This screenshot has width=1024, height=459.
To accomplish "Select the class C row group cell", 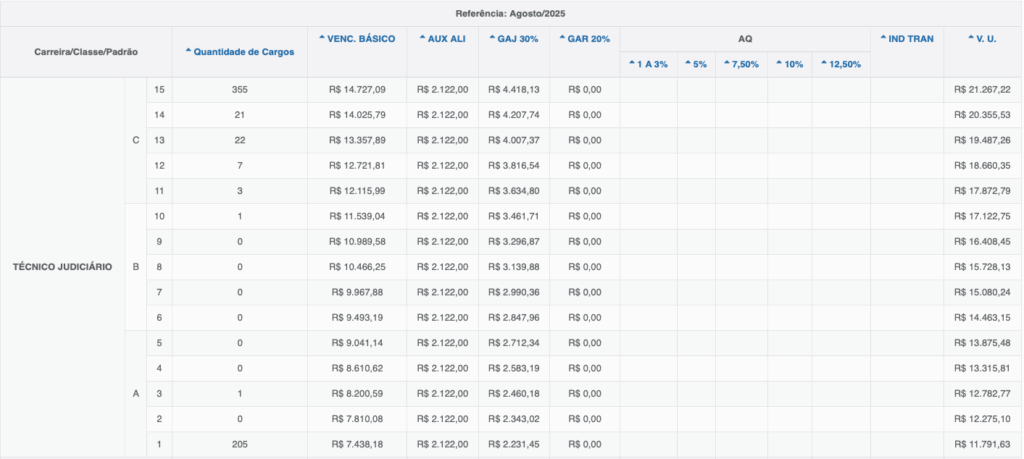I will pyautogui.click(x=136, y=139).
